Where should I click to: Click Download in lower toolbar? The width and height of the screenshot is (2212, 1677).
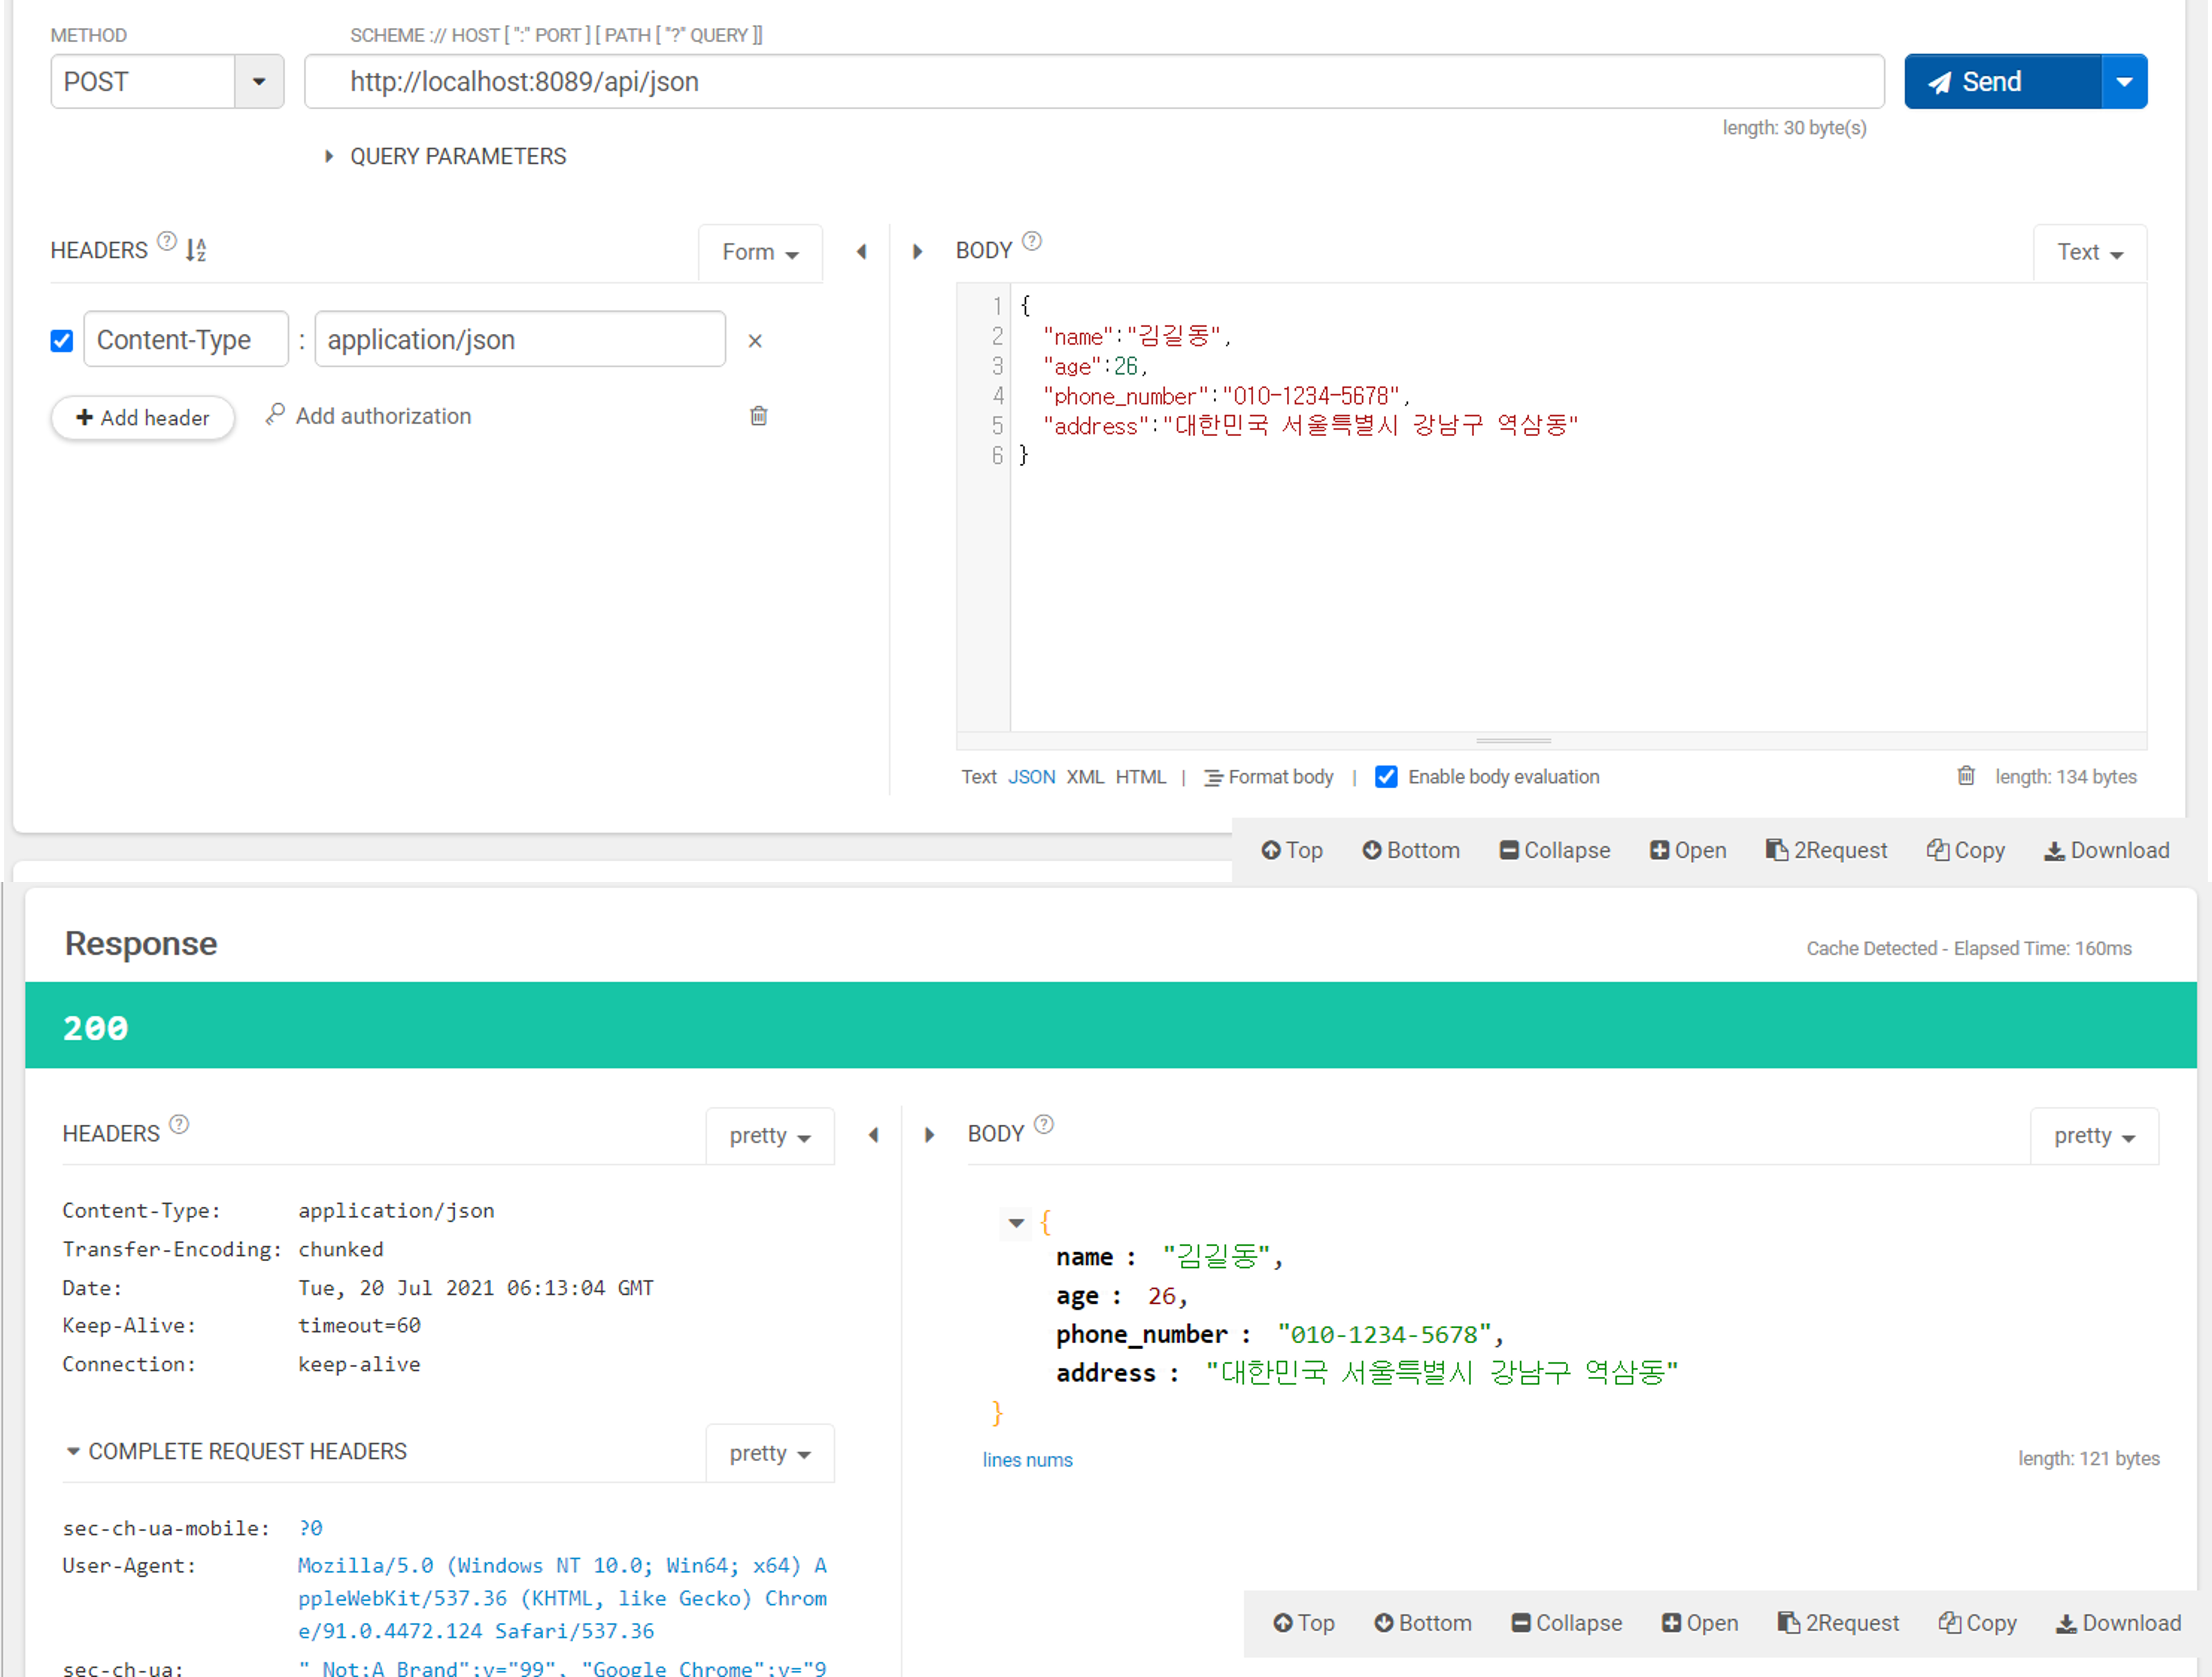pos(2119,1623)
